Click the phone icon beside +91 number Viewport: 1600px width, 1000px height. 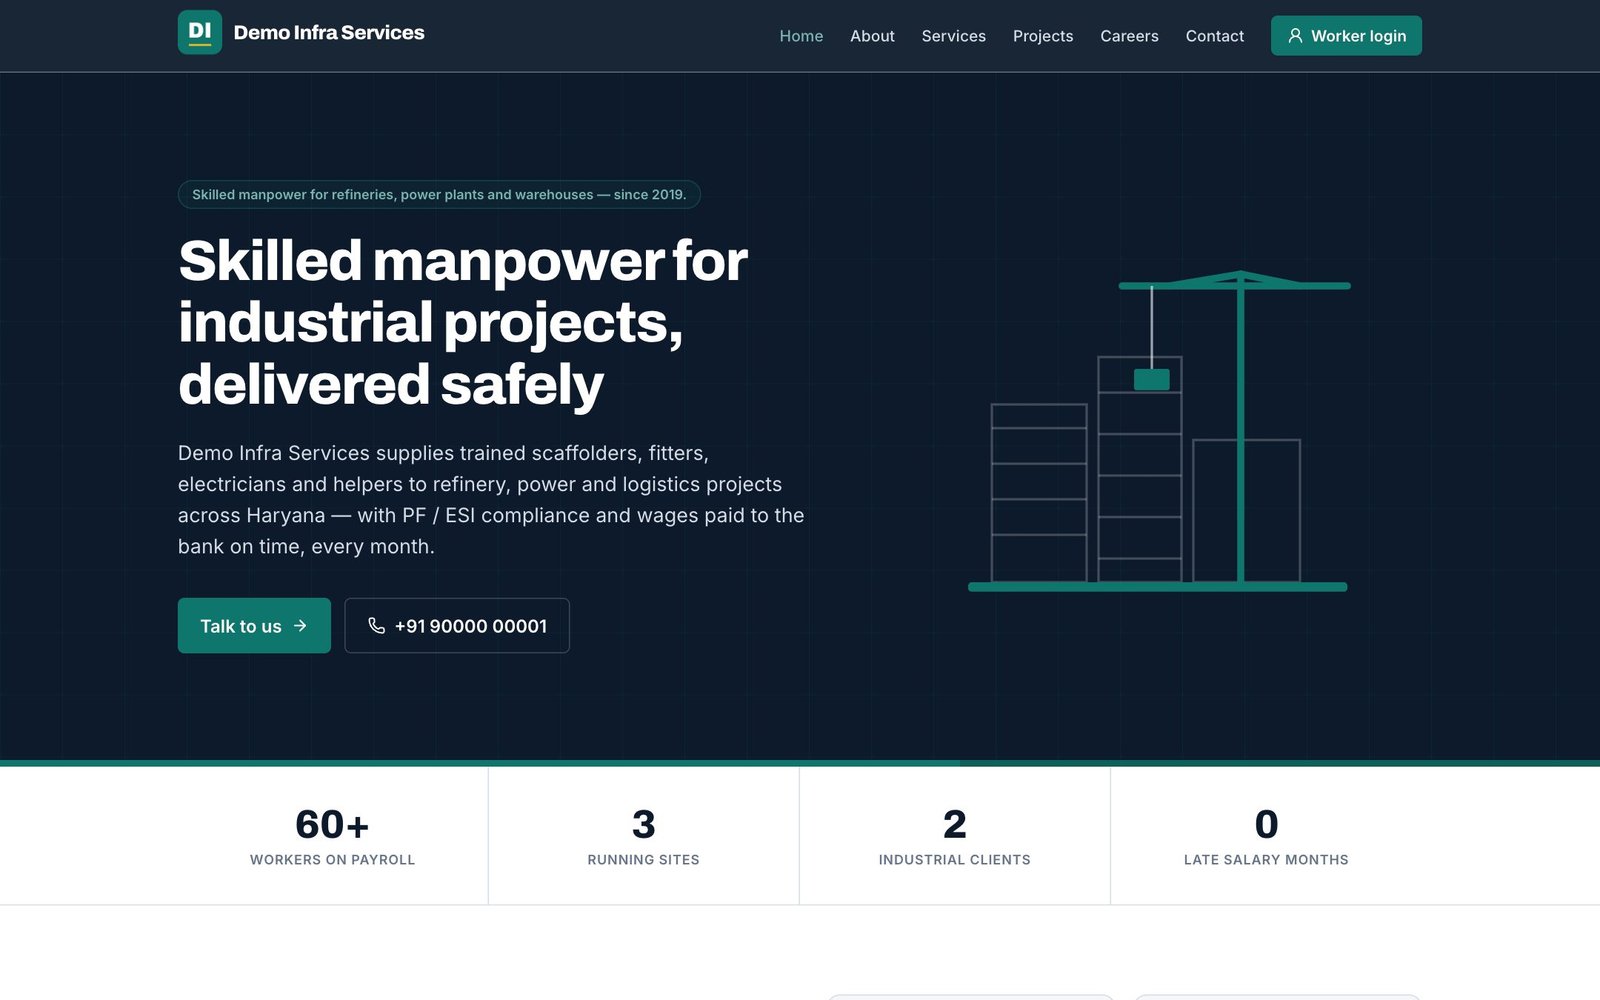(x=376, y=626)
